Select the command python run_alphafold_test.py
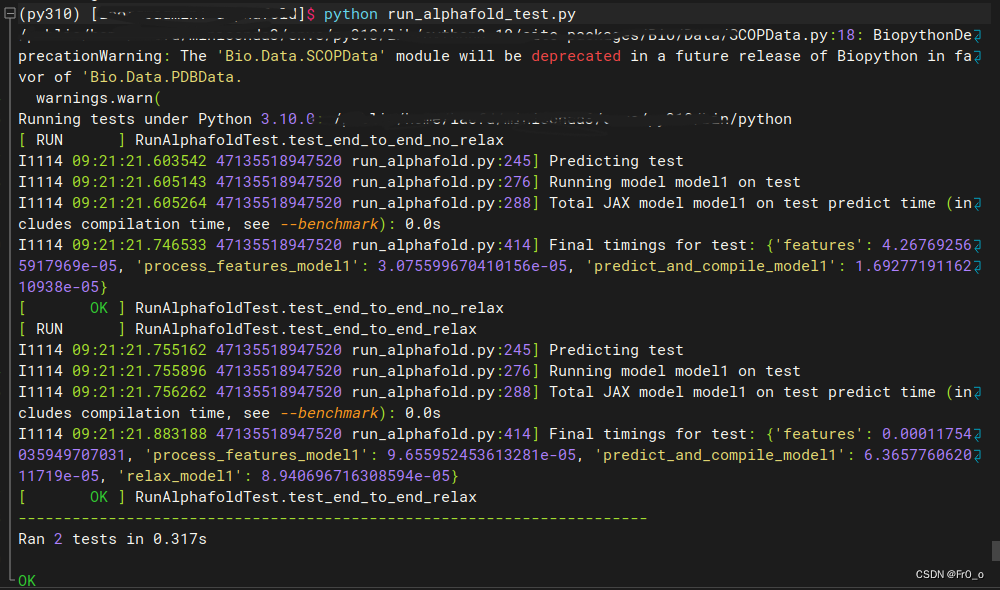This screenshot has width=1000, height=590. point(449,13)
